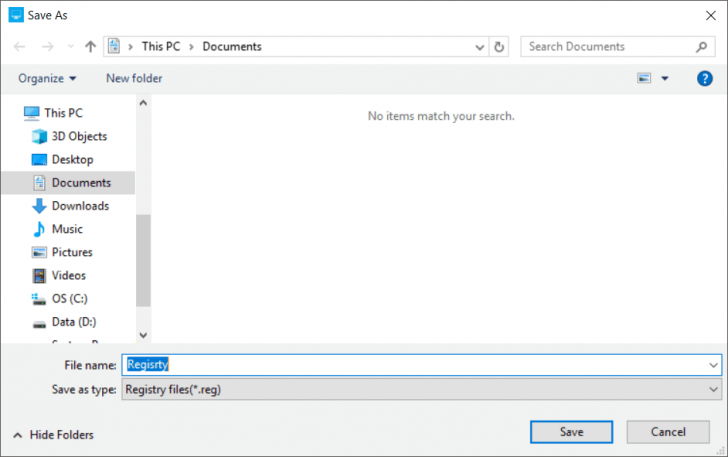Click the OS (C:) drive icon
This screenshot has height=457, width=728.
38,299
